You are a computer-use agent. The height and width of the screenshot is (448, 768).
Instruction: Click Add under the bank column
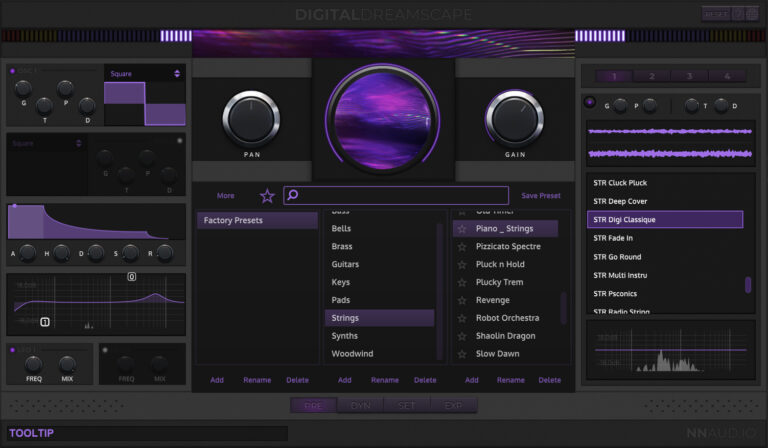coord(217,380)
